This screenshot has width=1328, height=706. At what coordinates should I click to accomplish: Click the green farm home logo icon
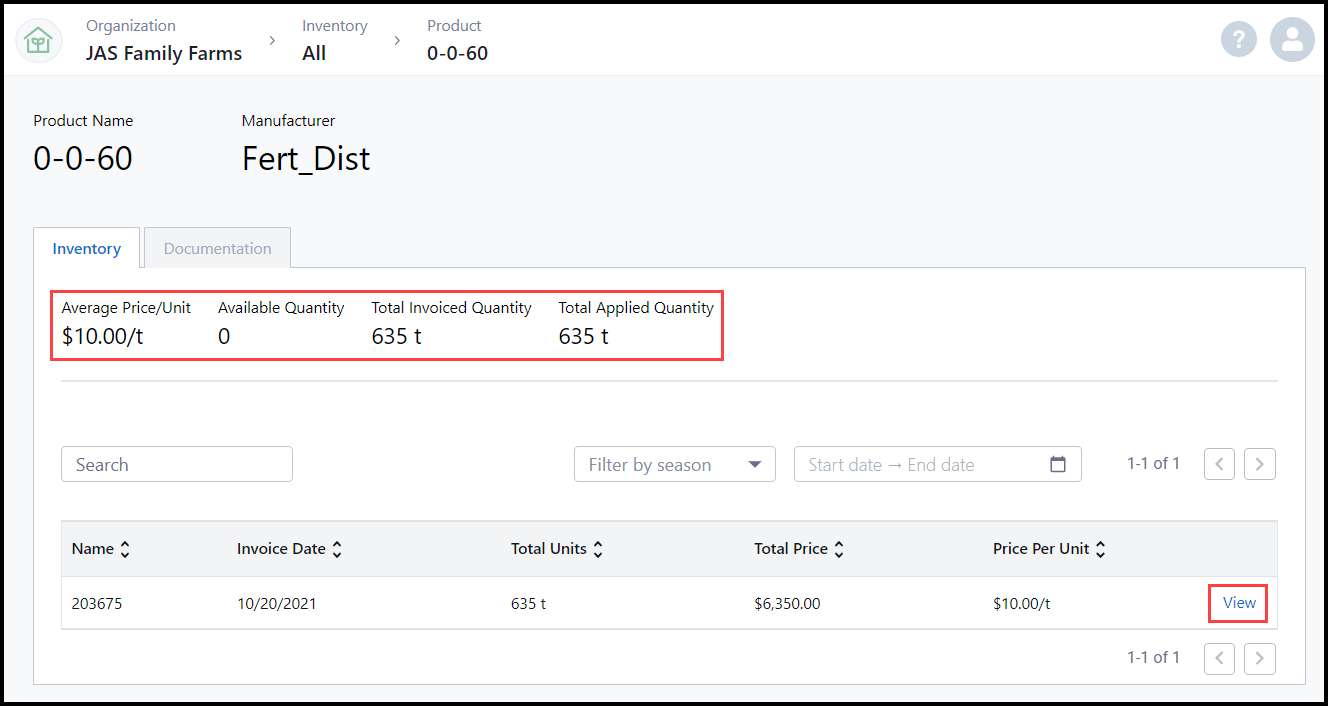pos(38,40)
